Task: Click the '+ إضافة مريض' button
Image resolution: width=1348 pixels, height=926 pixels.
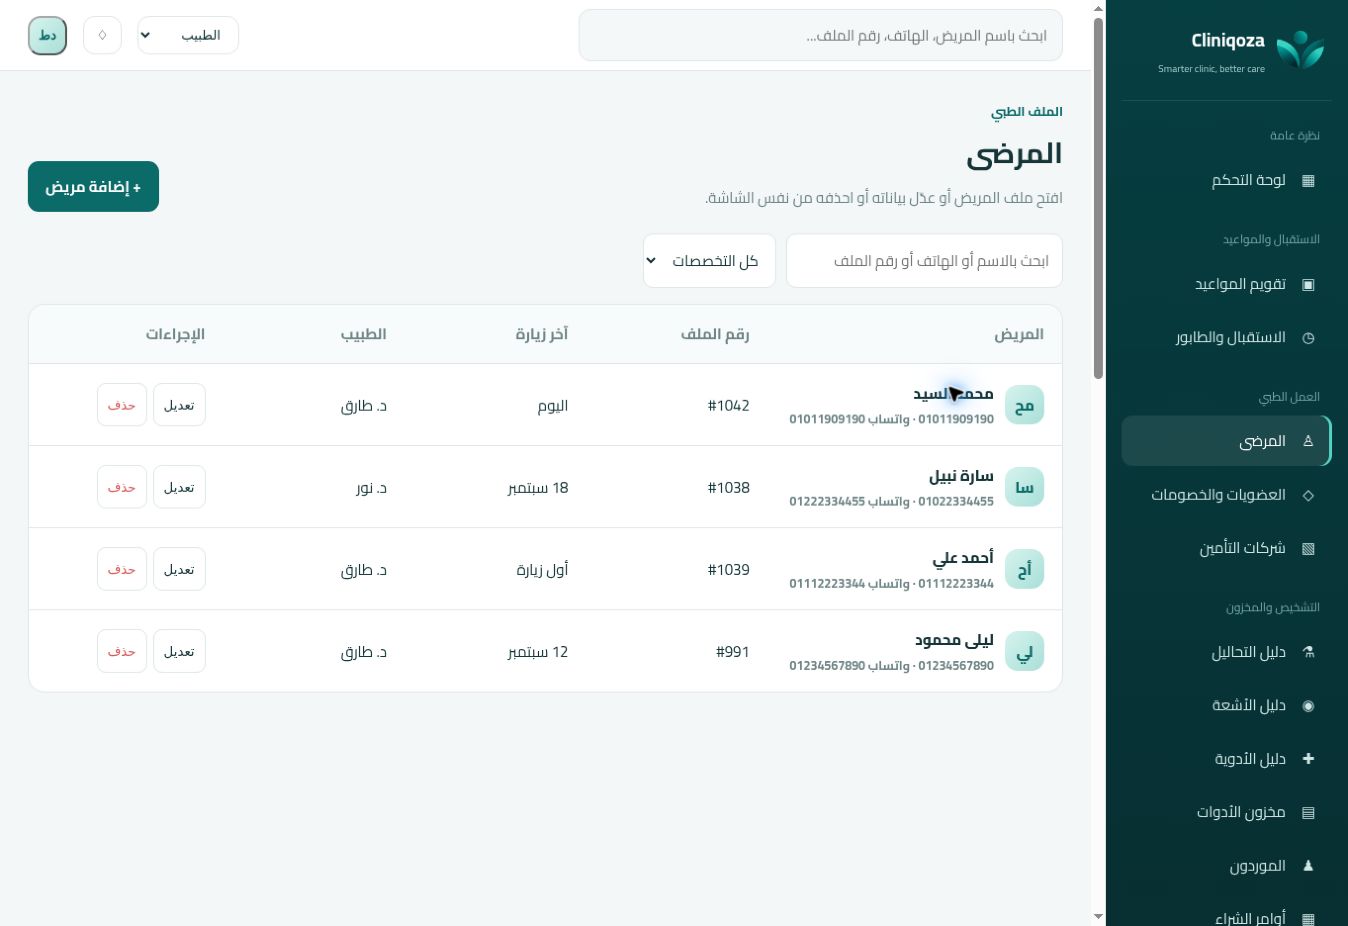Action: 93,186
